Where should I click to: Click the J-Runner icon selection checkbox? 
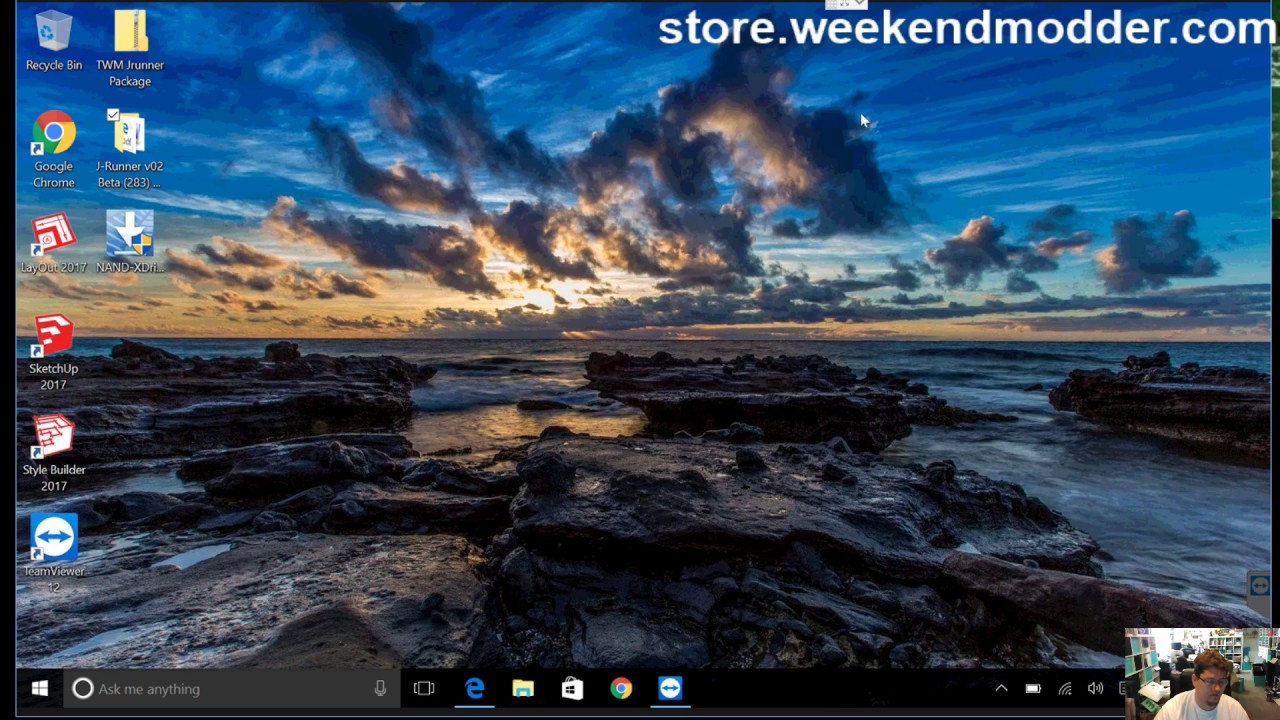point(113,115)
